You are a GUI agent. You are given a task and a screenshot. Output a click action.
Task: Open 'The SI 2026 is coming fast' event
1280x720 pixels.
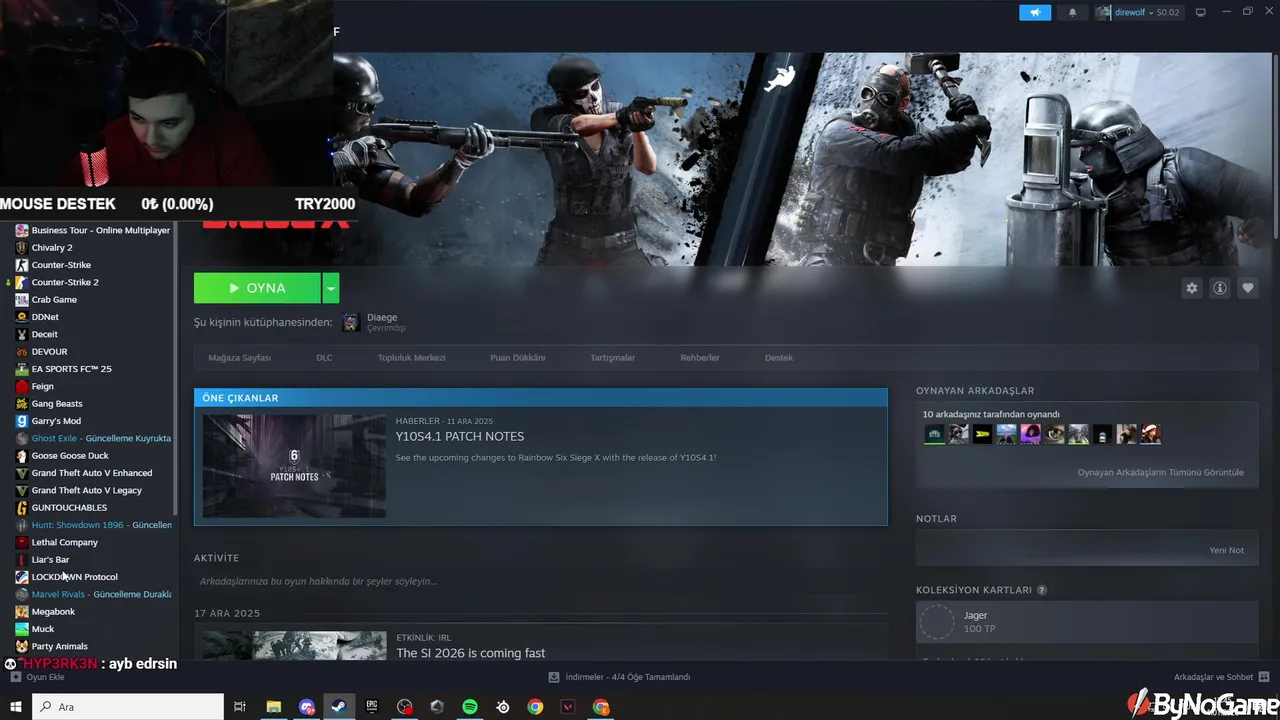[x=471, y=653]
